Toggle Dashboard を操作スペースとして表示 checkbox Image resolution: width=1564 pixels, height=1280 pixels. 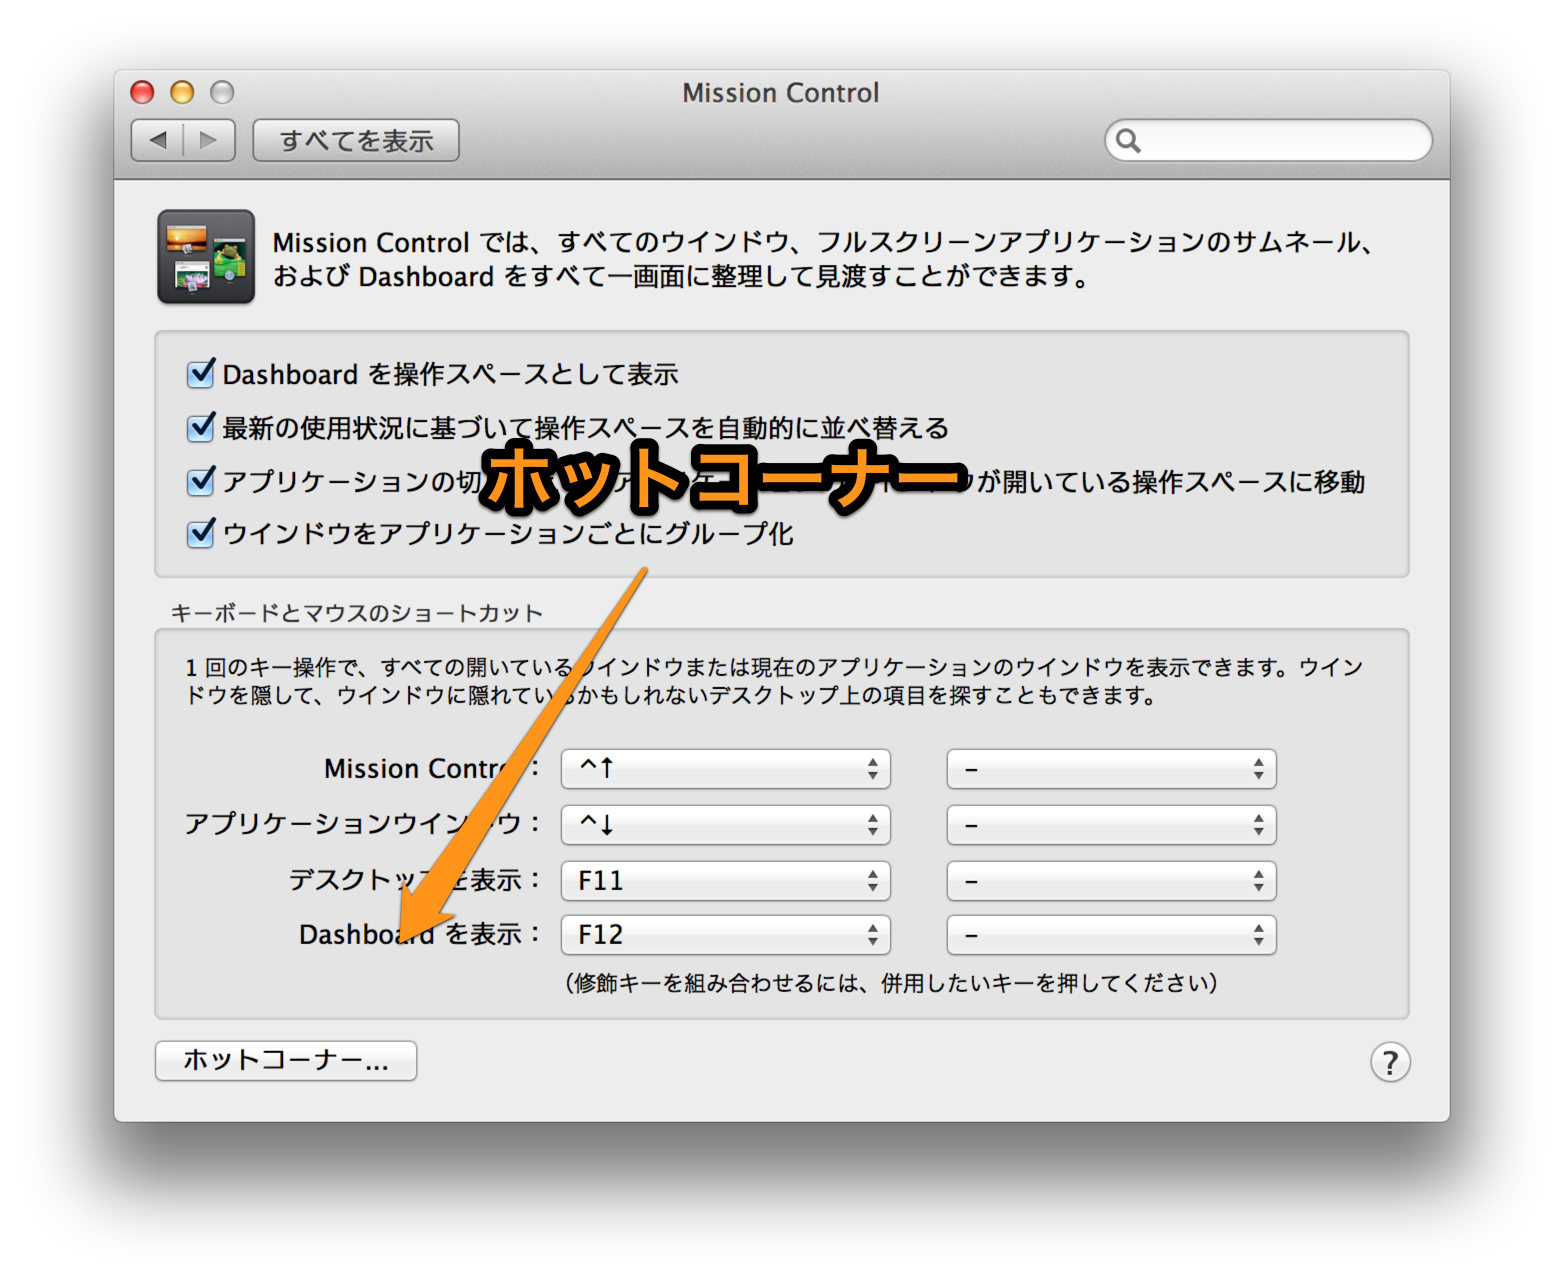tap(201, 374)
